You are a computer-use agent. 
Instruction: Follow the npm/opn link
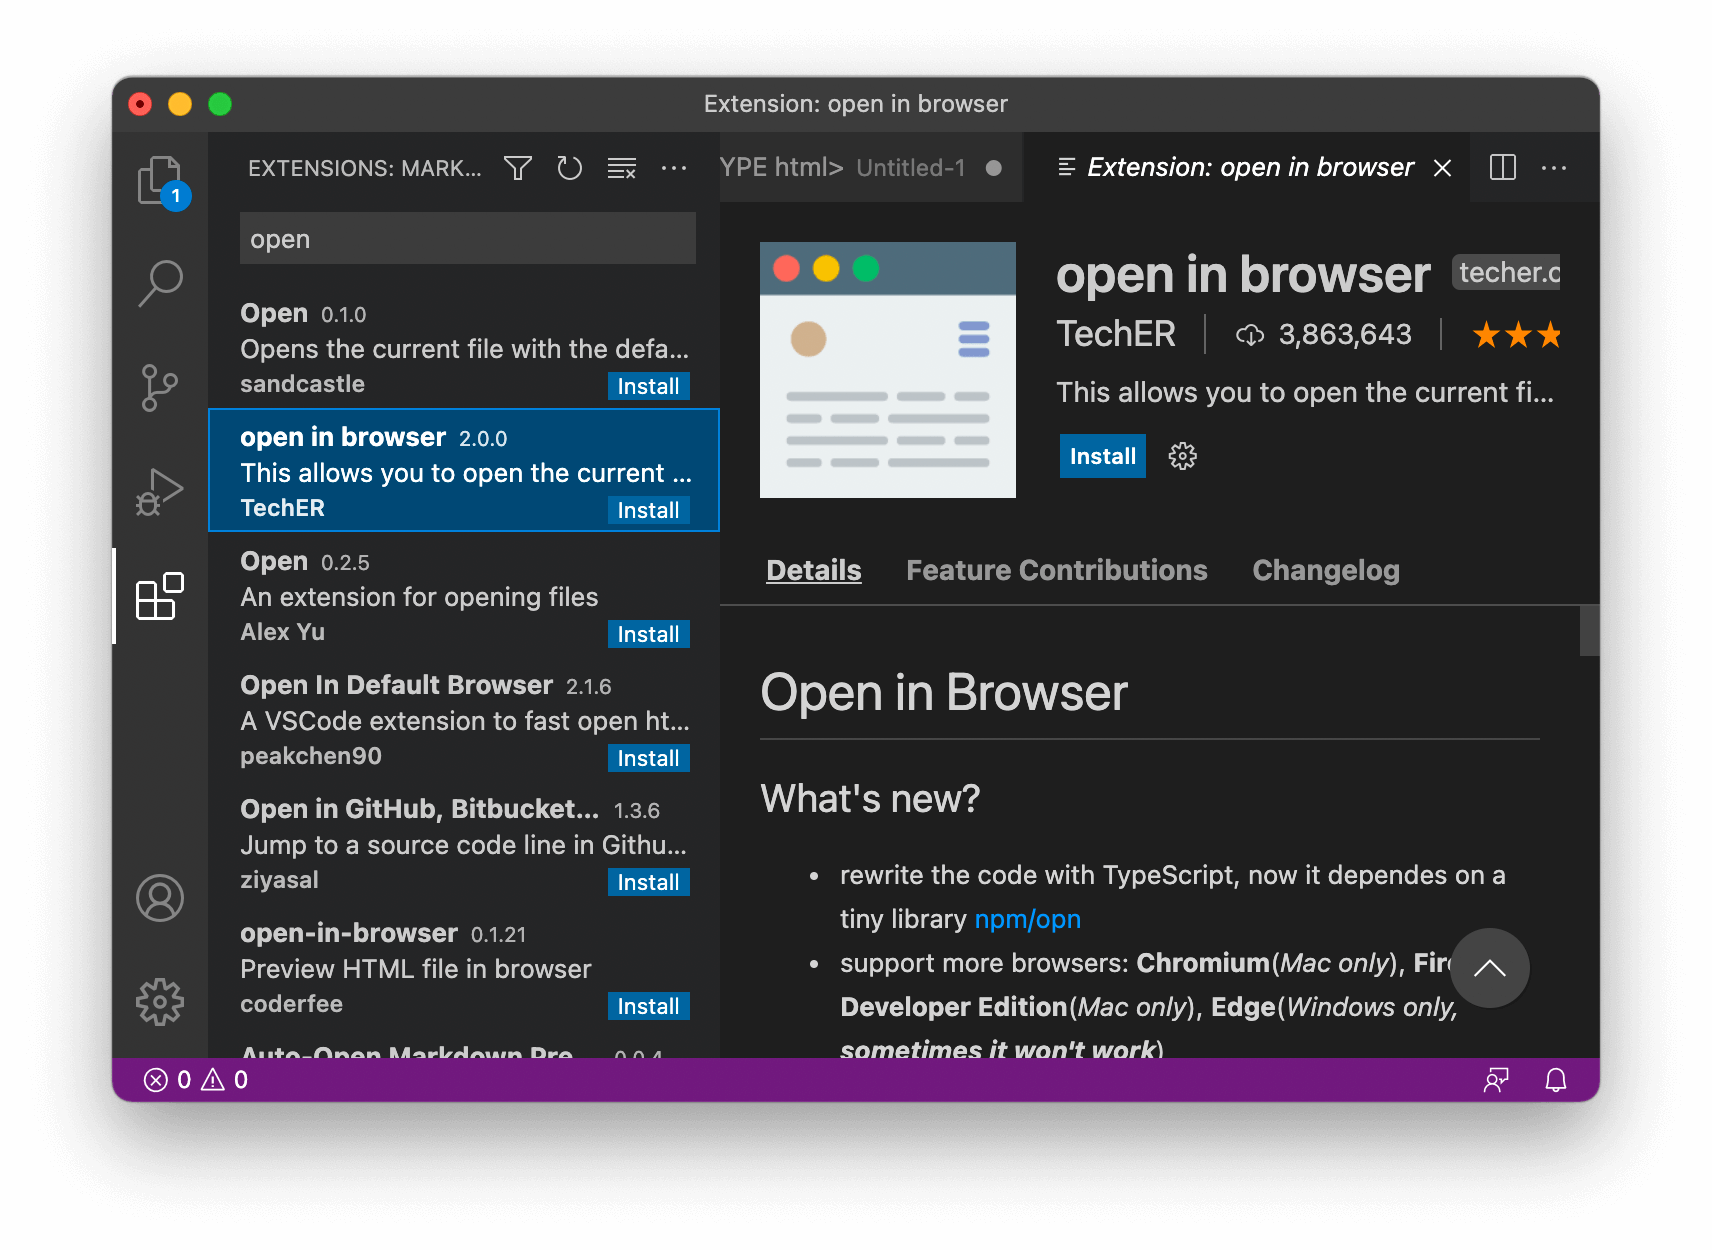tap(1028, 919)
